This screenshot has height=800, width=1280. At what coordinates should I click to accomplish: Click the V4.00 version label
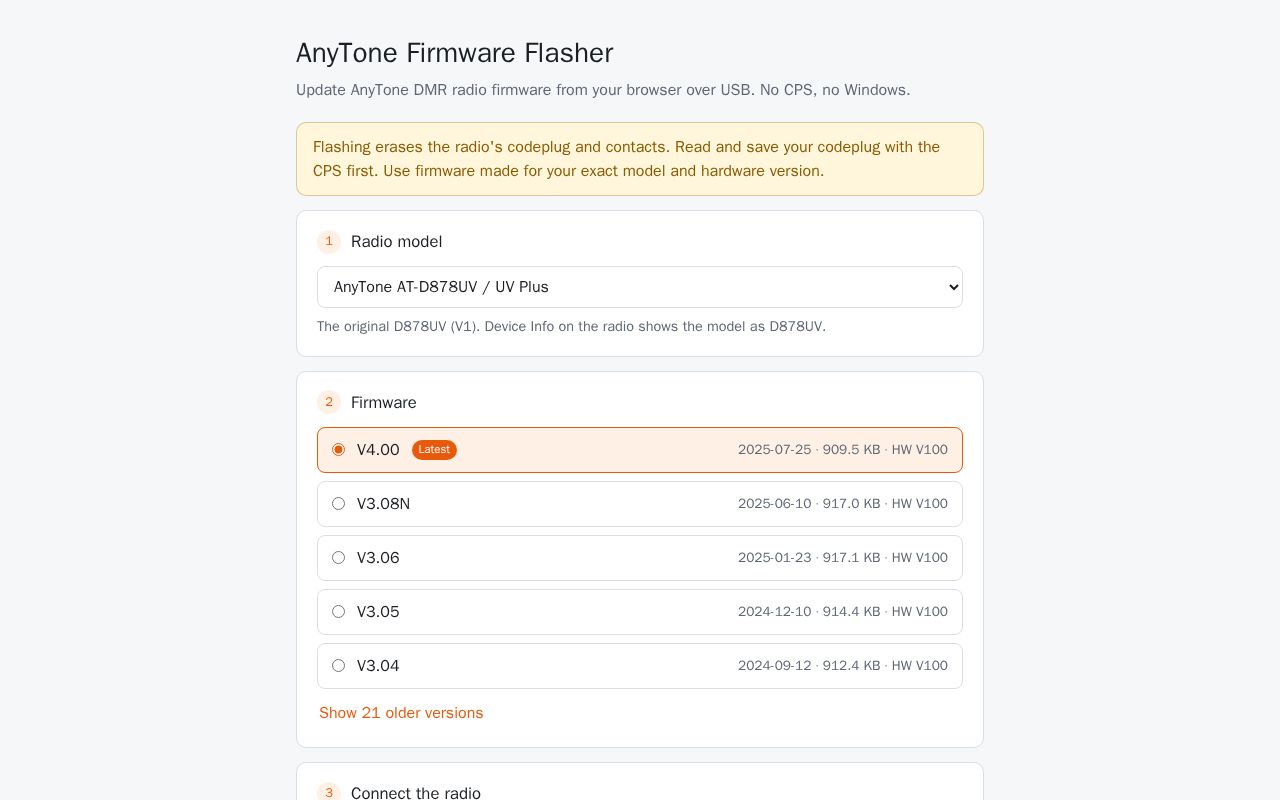378,450
